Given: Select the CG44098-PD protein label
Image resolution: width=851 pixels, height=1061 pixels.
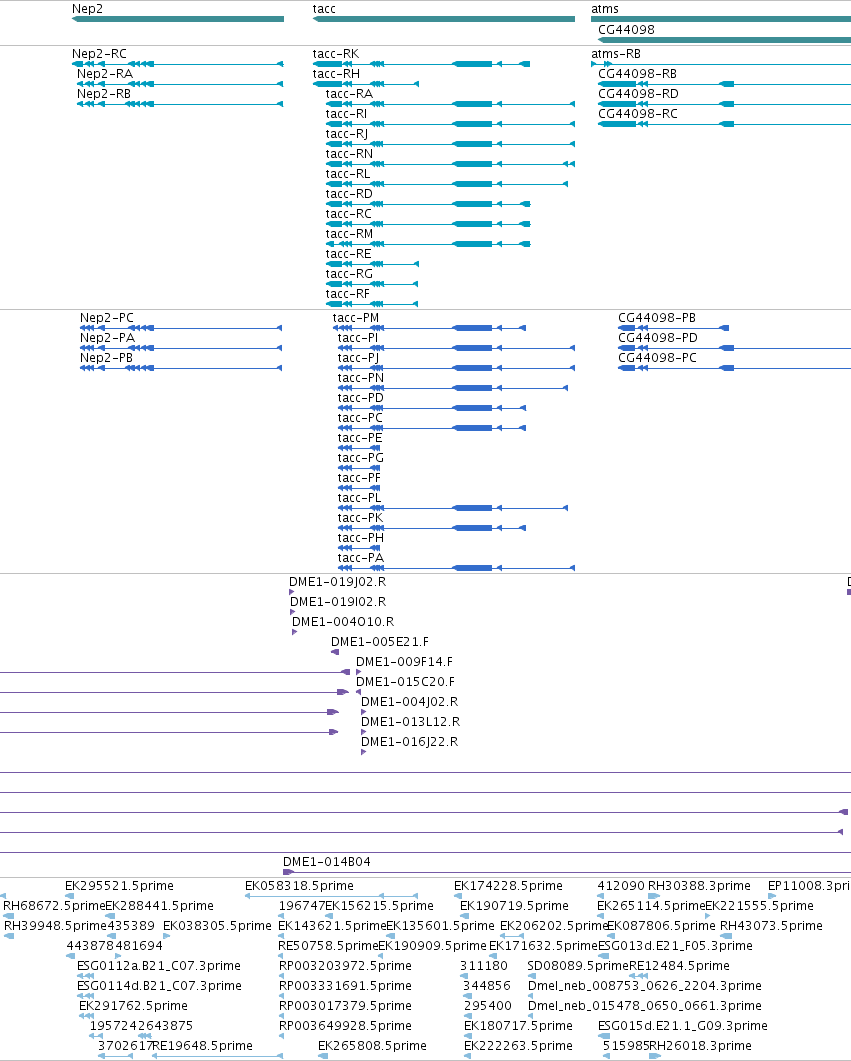Looking at the screenshot, I should (x=658, y=338).
